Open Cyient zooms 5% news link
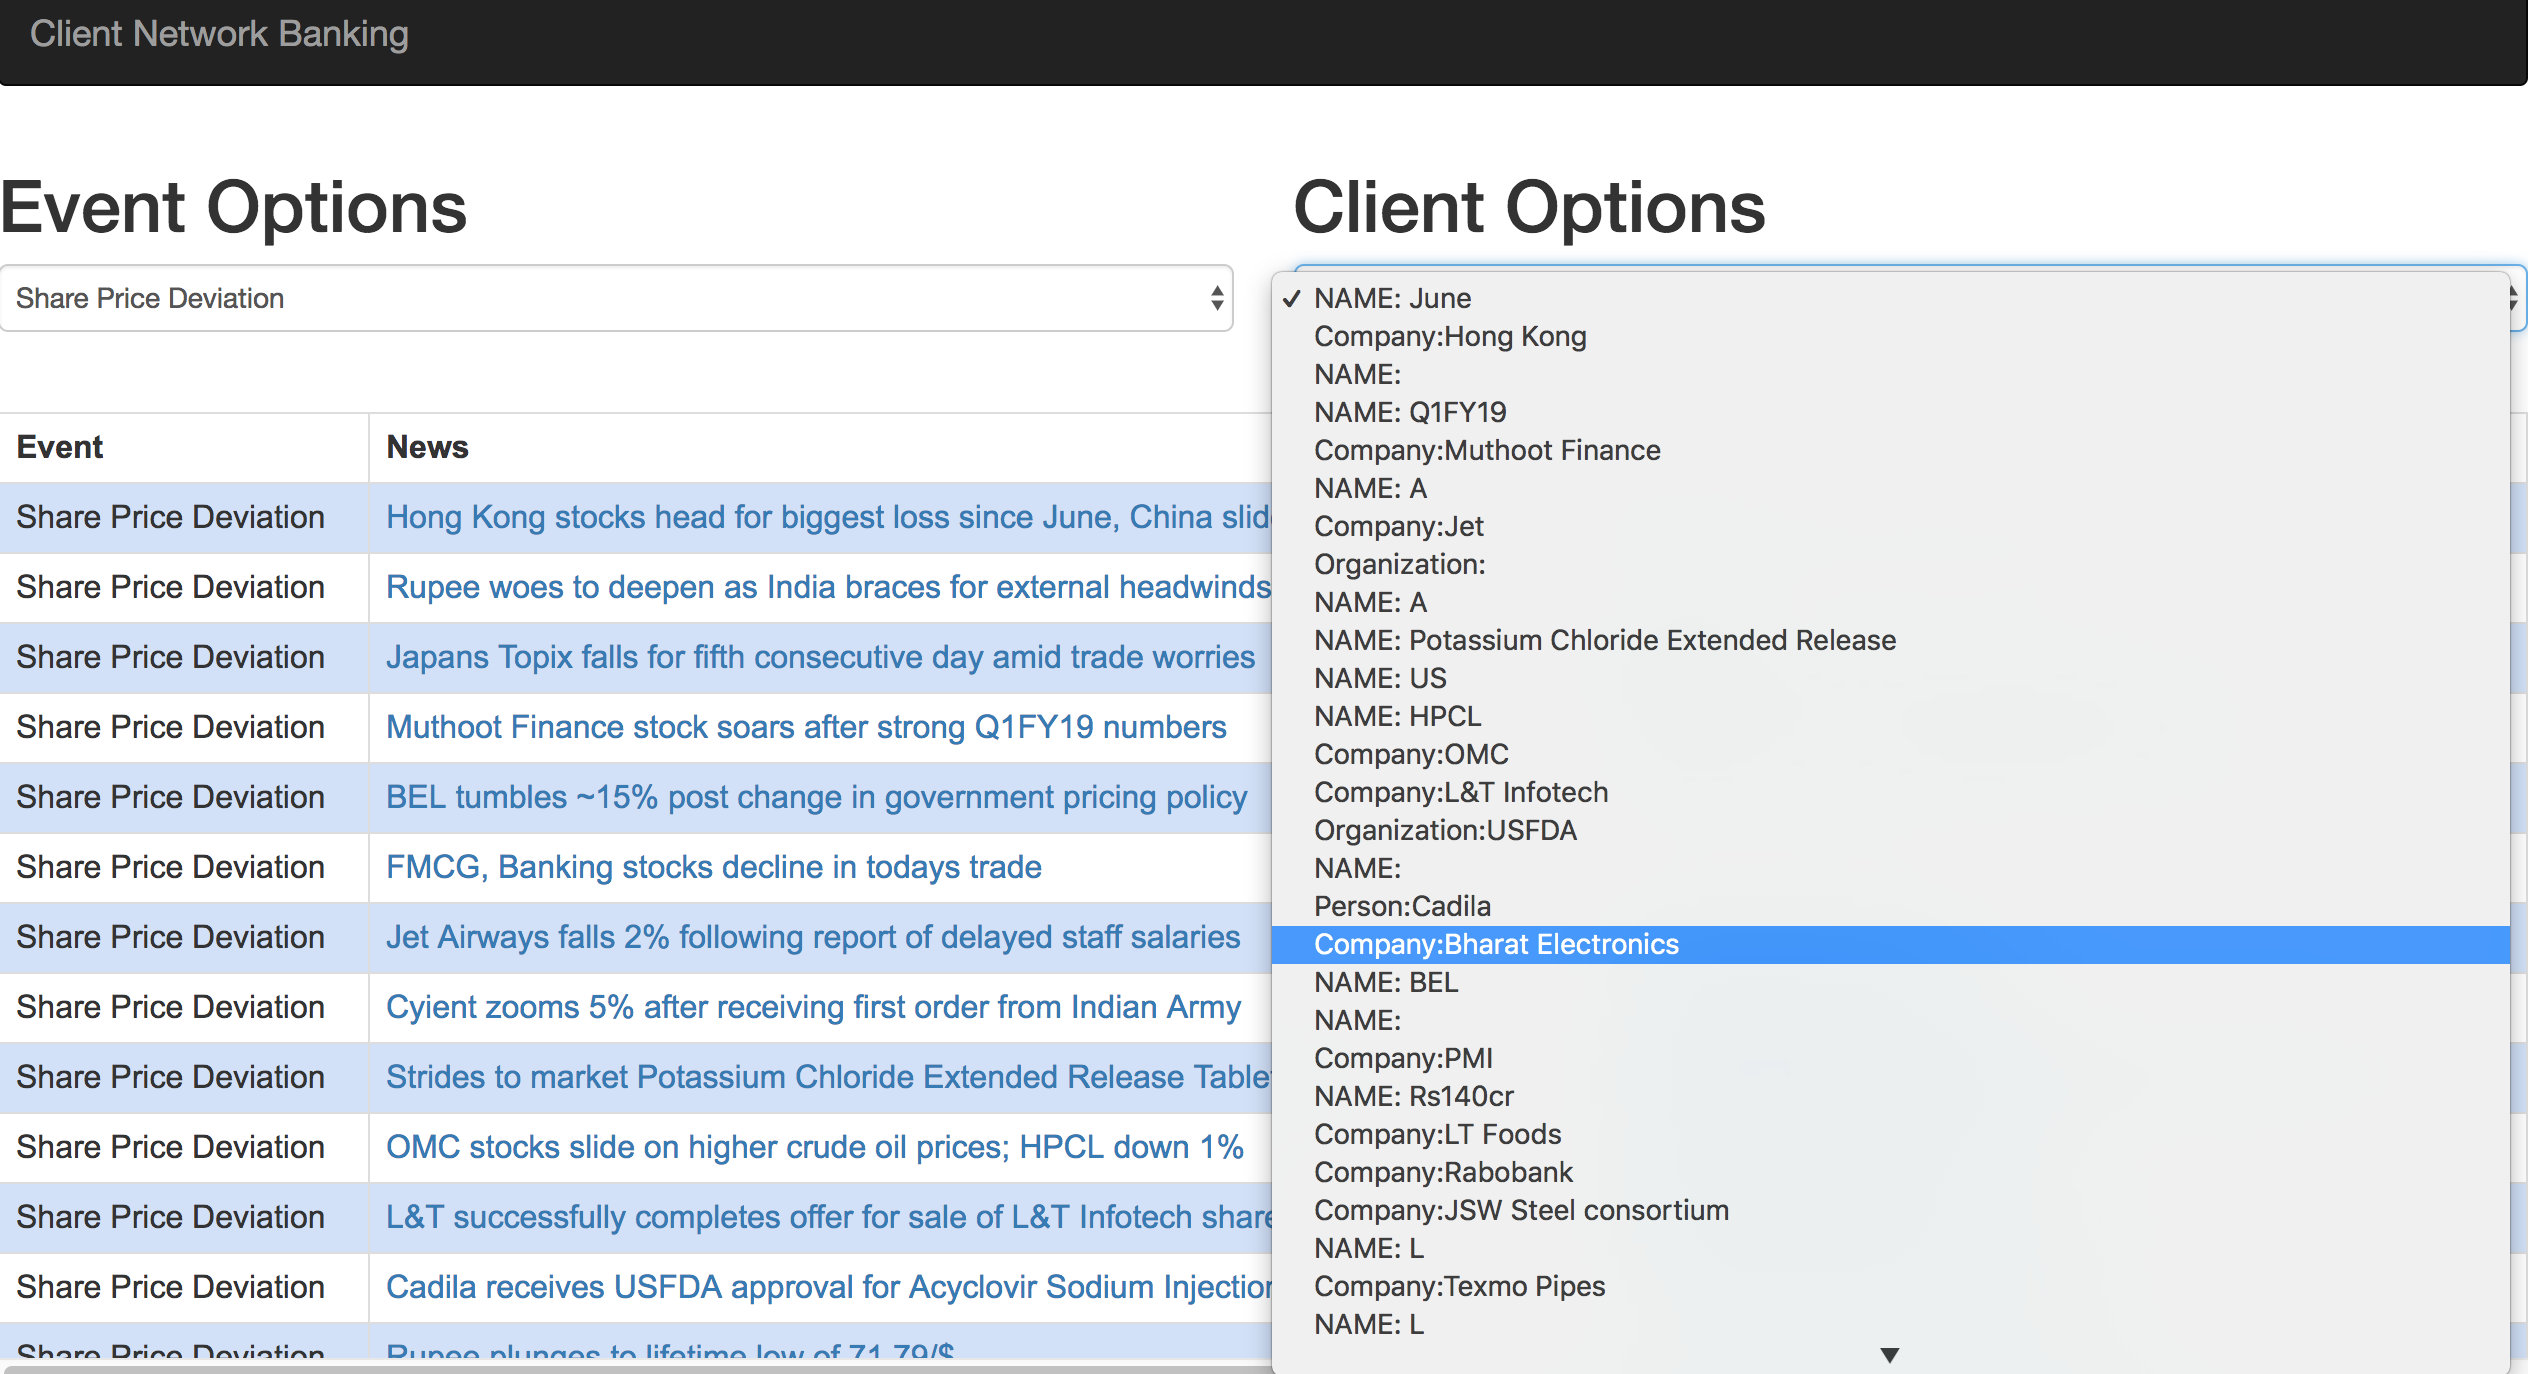Viewport: 2528px width, 1374px height. click(x=813, y=1007)
